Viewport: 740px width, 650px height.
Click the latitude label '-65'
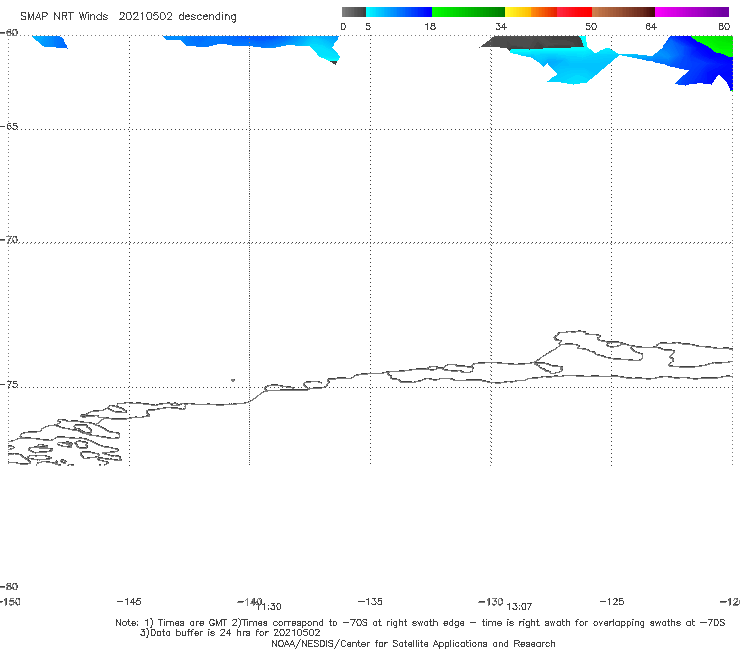[9, 127]
